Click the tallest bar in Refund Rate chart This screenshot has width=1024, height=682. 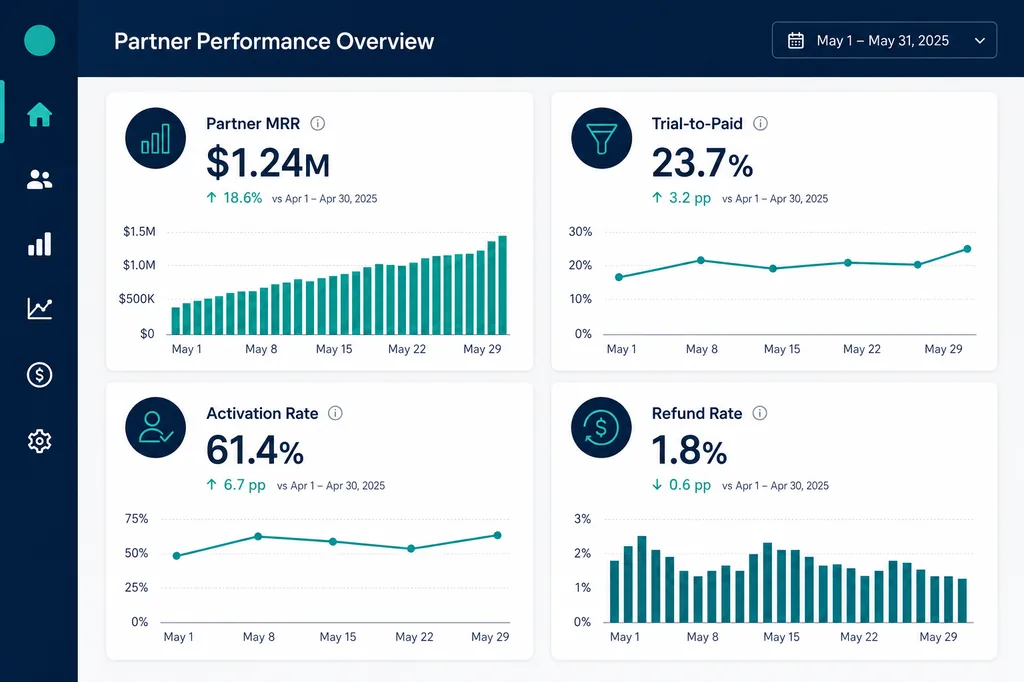point(641,579)
